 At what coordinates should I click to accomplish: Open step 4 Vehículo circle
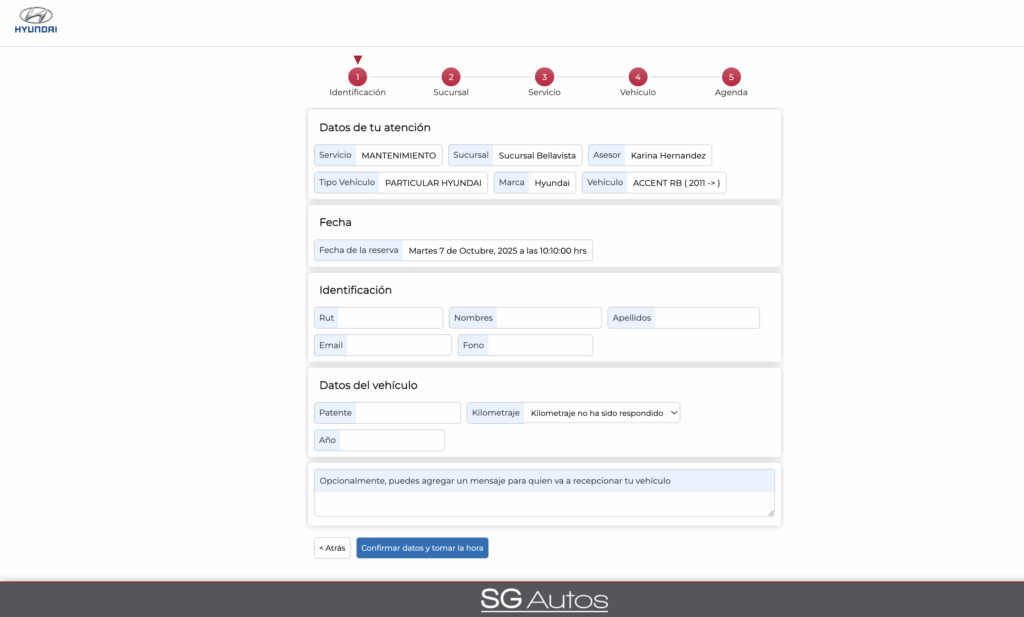637,77
